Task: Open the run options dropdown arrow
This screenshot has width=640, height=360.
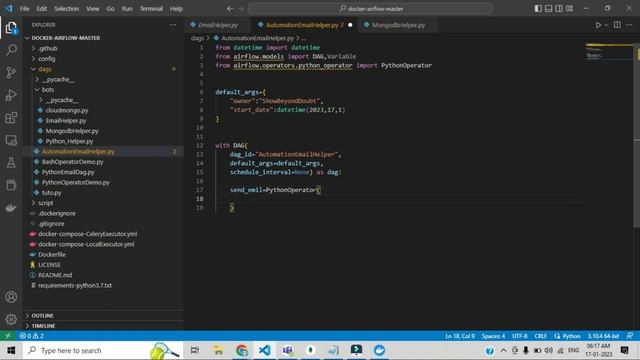Action: (x=606, y=25)
